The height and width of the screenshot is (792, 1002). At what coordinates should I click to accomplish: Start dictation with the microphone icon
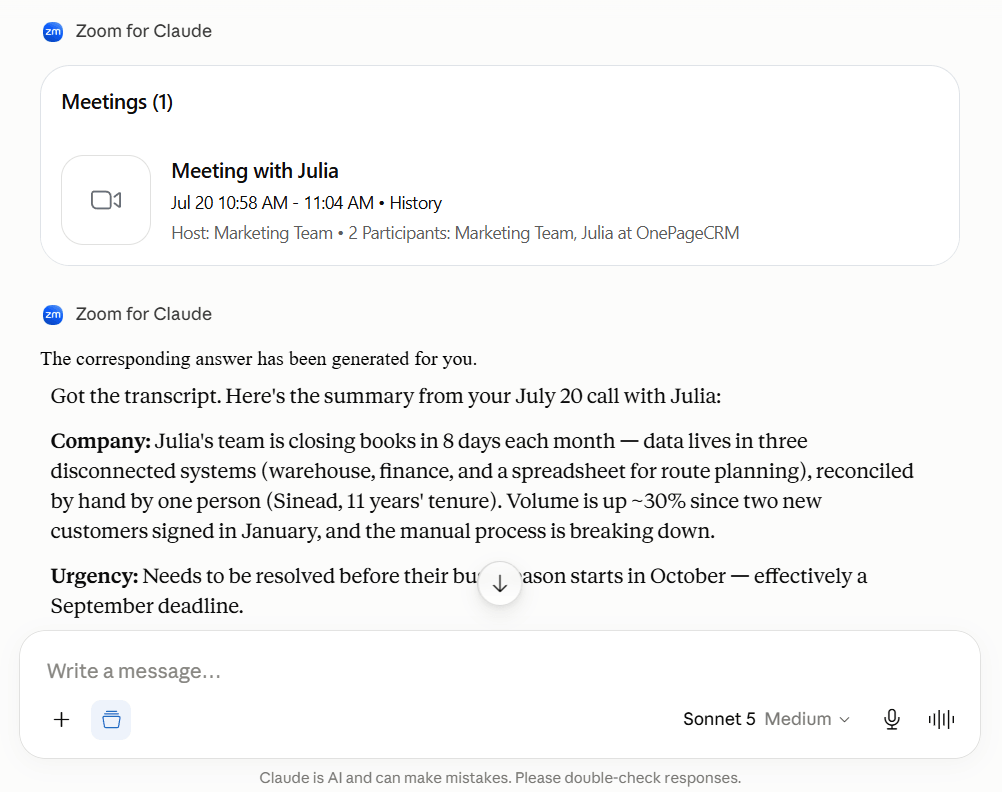pyautogui.click(x=892, y=720)
